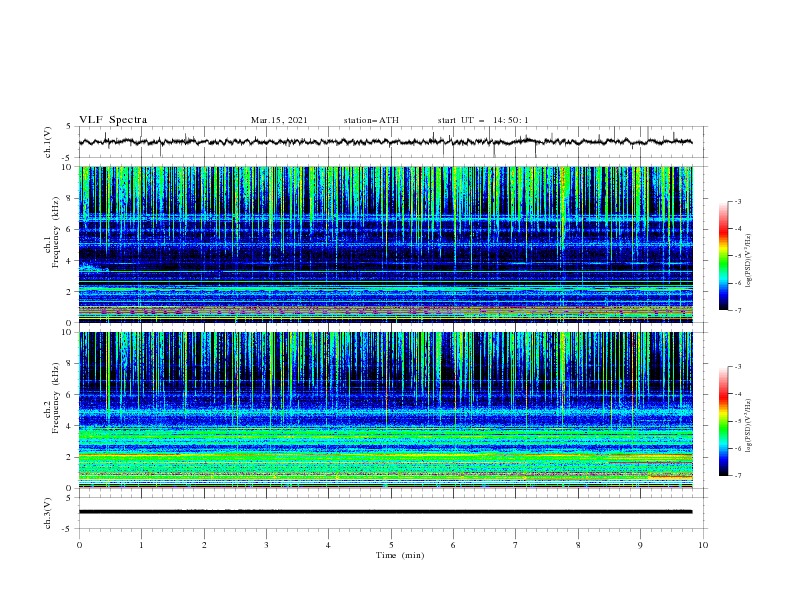Click the date label 'Mar.15, 2021'
The width and height of the screenshot is (792, 612).
point(279,120)
